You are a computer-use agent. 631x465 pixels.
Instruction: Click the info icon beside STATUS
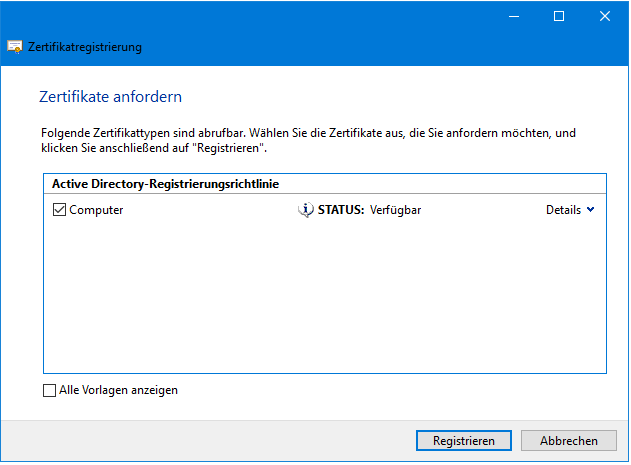pos(306,210)
